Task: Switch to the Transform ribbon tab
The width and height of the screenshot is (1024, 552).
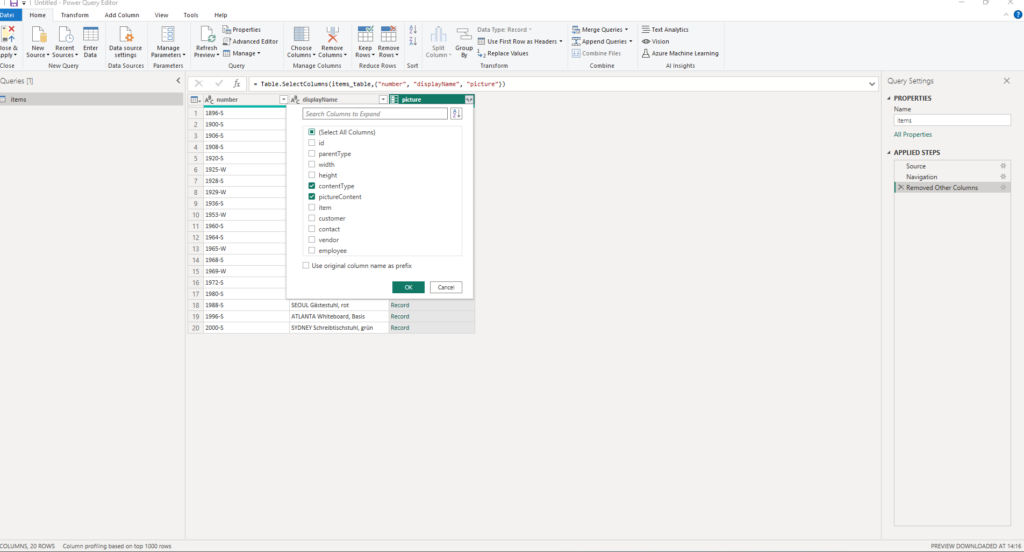Action: coord(74,15)
